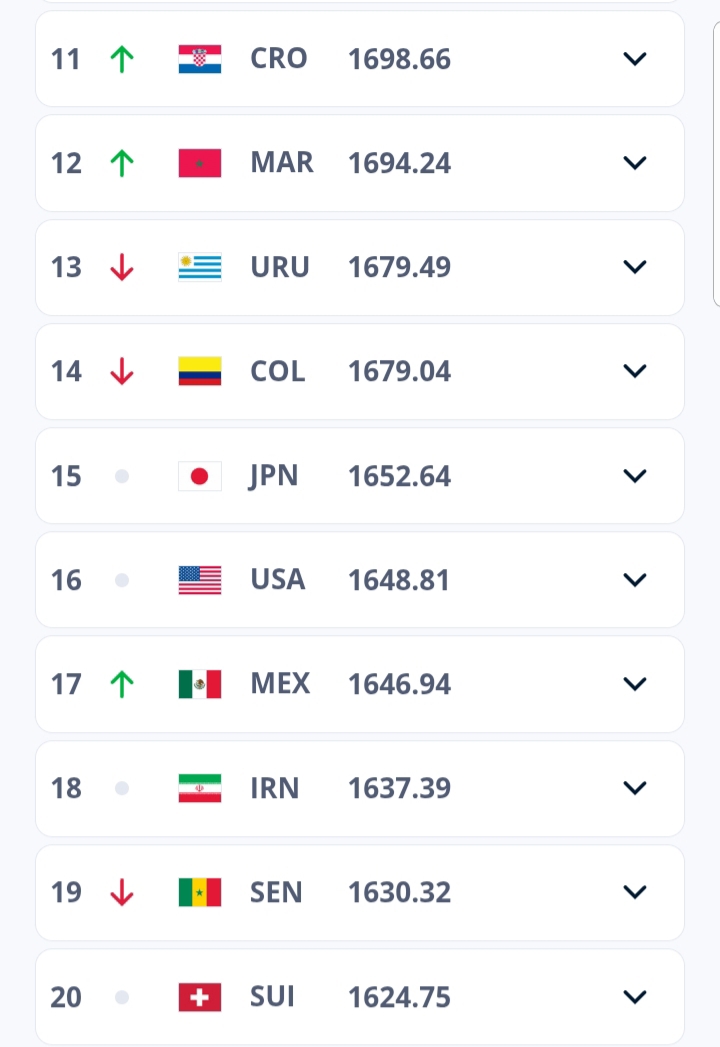Click the Mexico flag icon
The width and height of the screenshot is (720, 1047).
(200, 684)
